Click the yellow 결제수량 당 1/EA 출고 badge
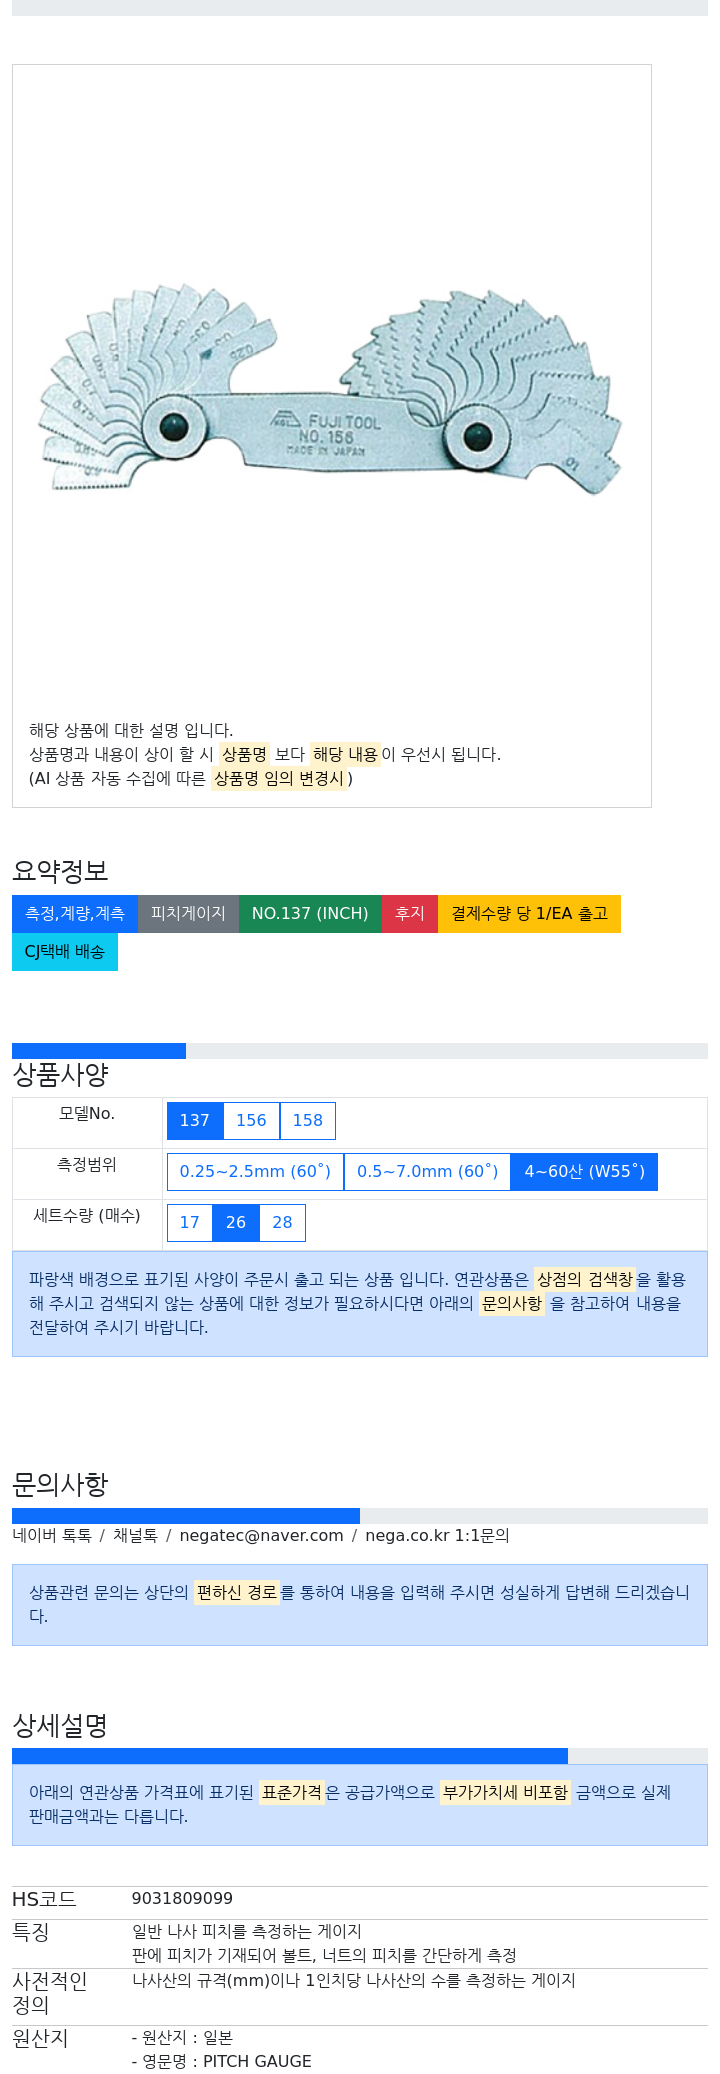Screen dimensions: 720x2074 point(529,914)
